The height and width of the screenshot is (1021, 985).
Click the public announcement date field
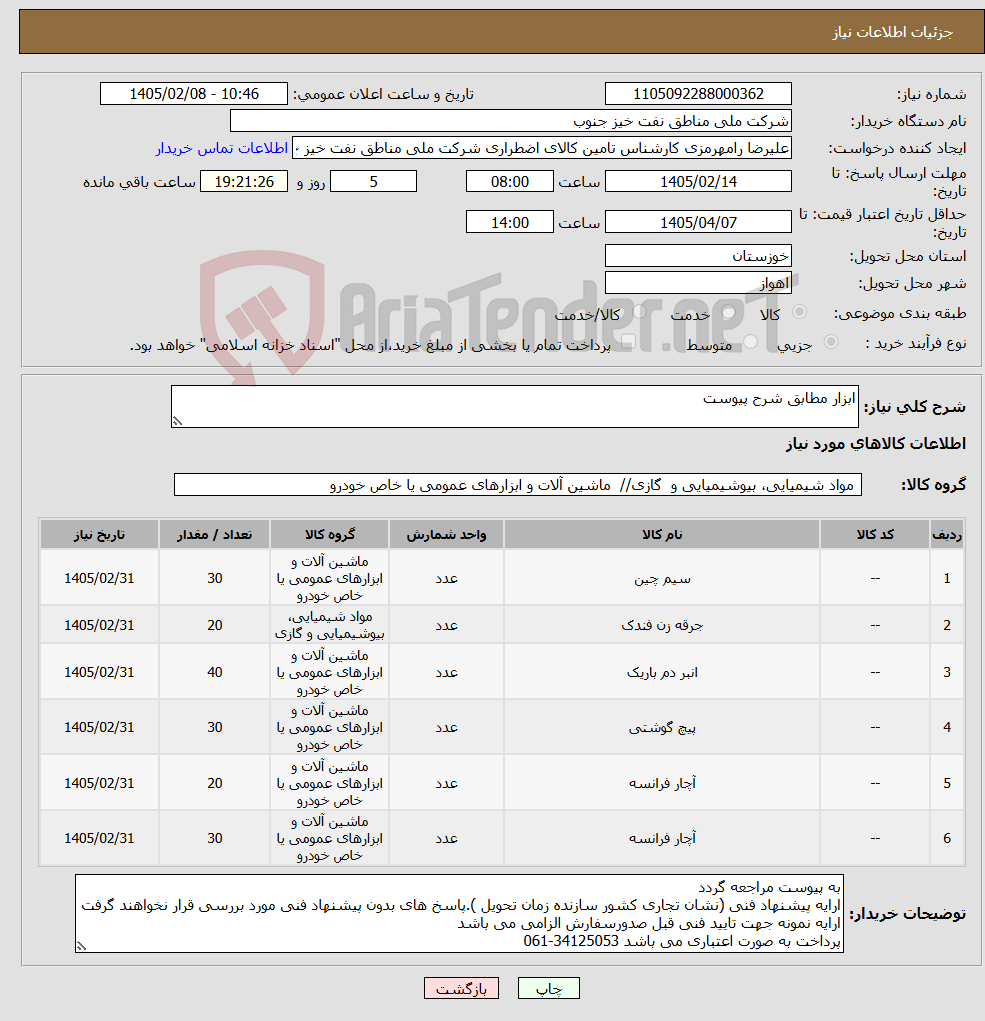[x=193, y=94]
